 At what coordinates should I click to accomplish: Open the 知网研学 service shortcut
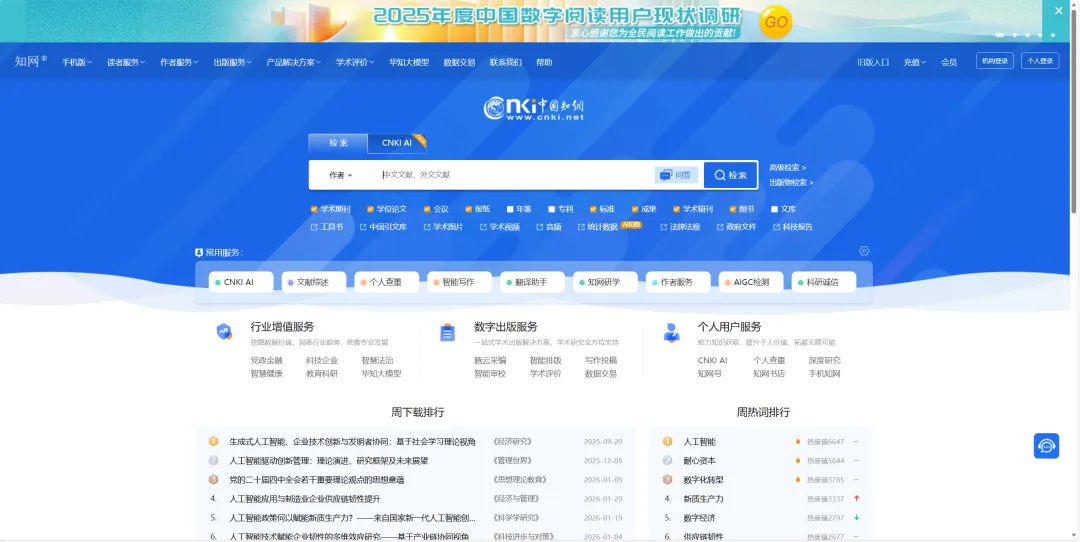(605, 282)
